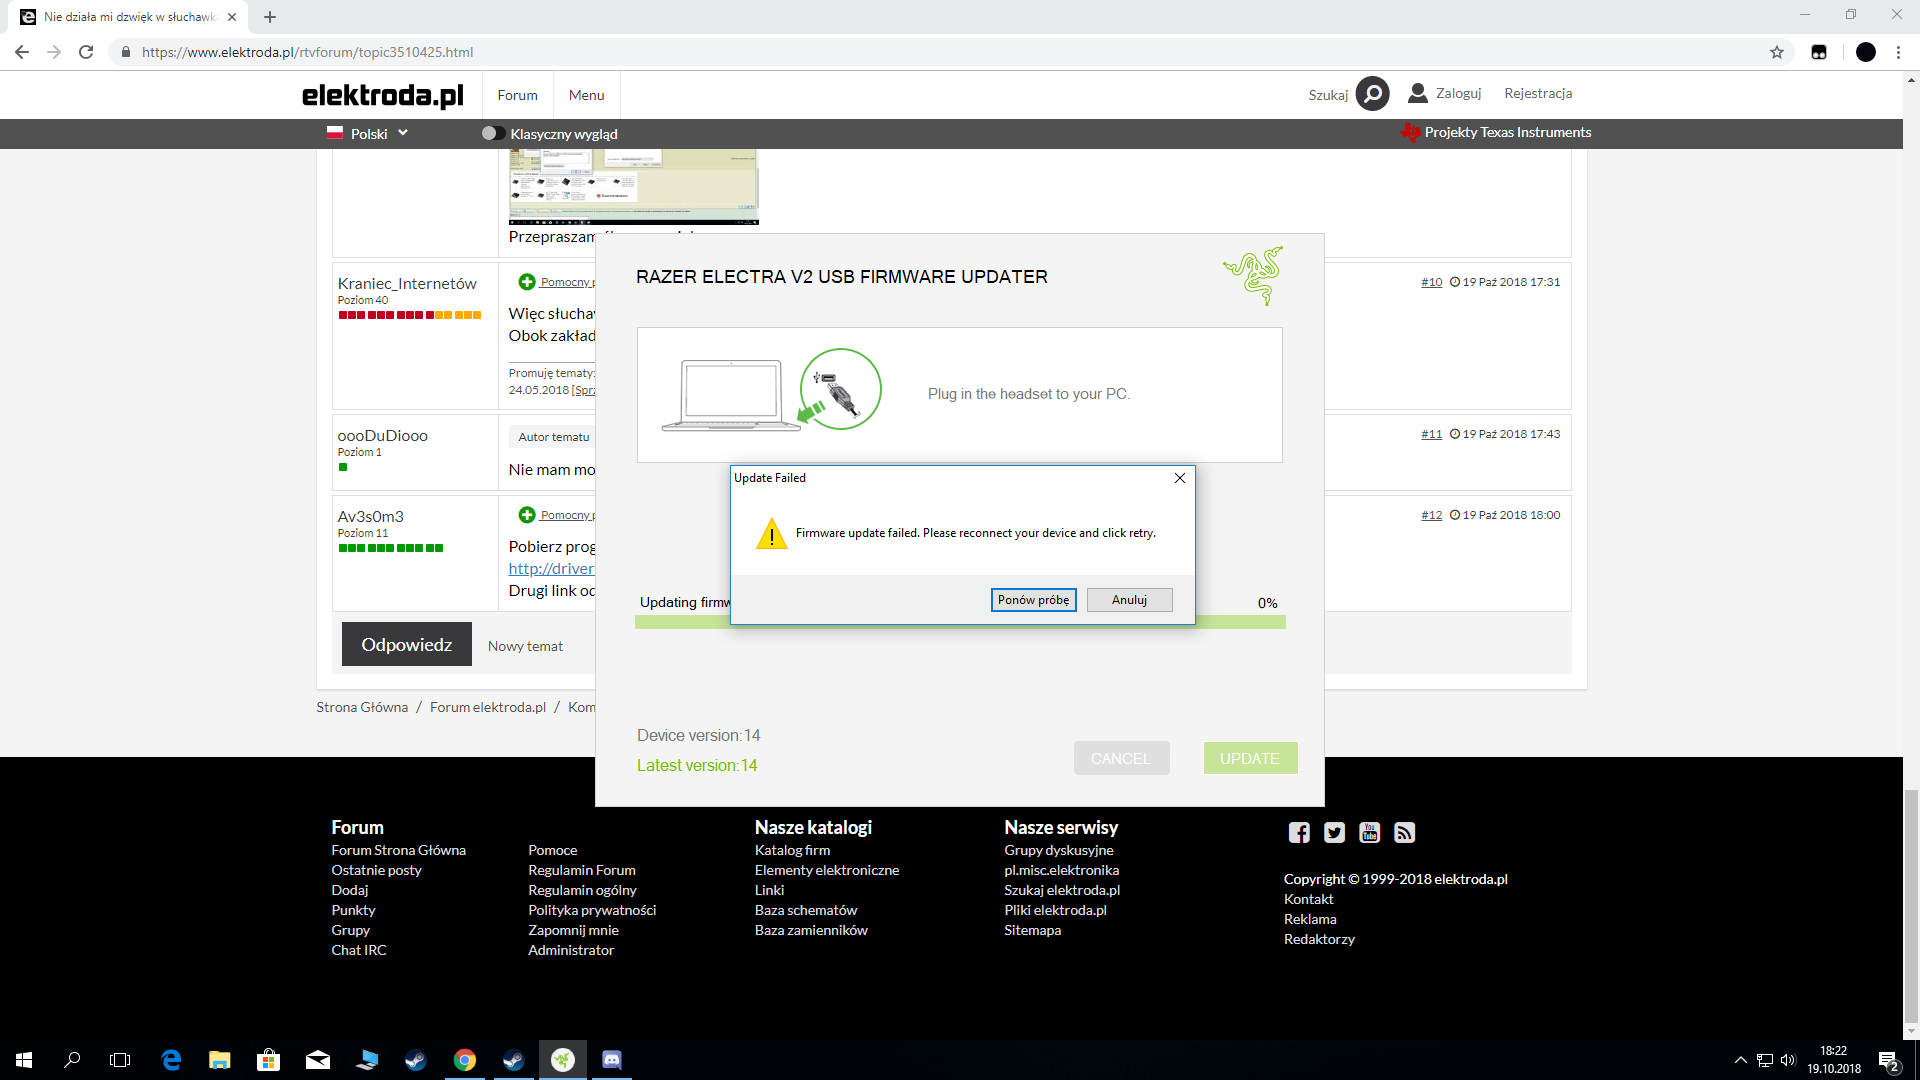The height and width of the screenshot is (1080, 1920).
Task: Open Kraniec_Internetów user profile
Action: coord(407,283)
